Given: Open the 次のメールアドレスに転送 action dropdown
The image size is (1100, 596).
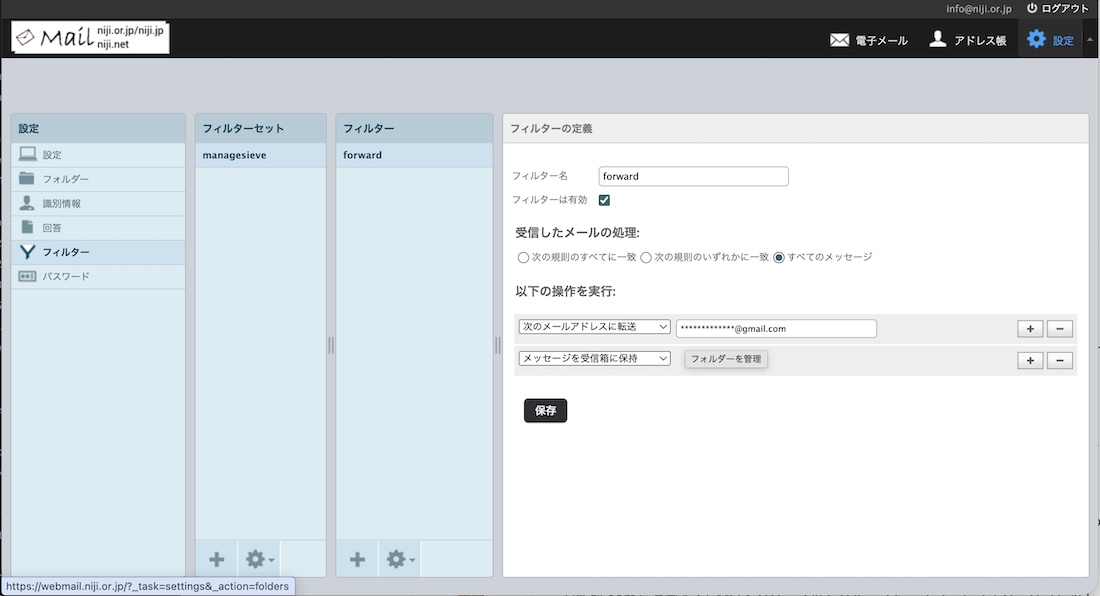Looking at the screenshot, I should tap(594, 327).
